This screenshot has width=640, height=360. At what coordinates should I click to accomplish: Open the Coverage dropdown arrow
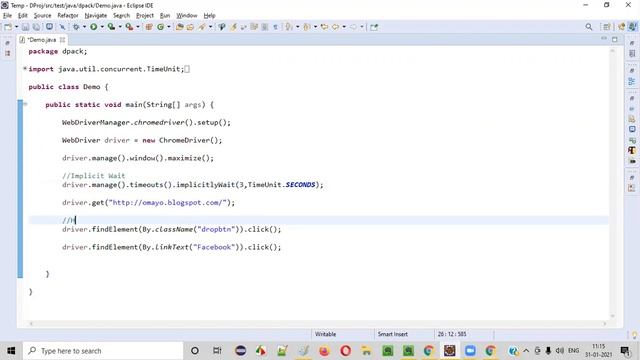point(120,27)
